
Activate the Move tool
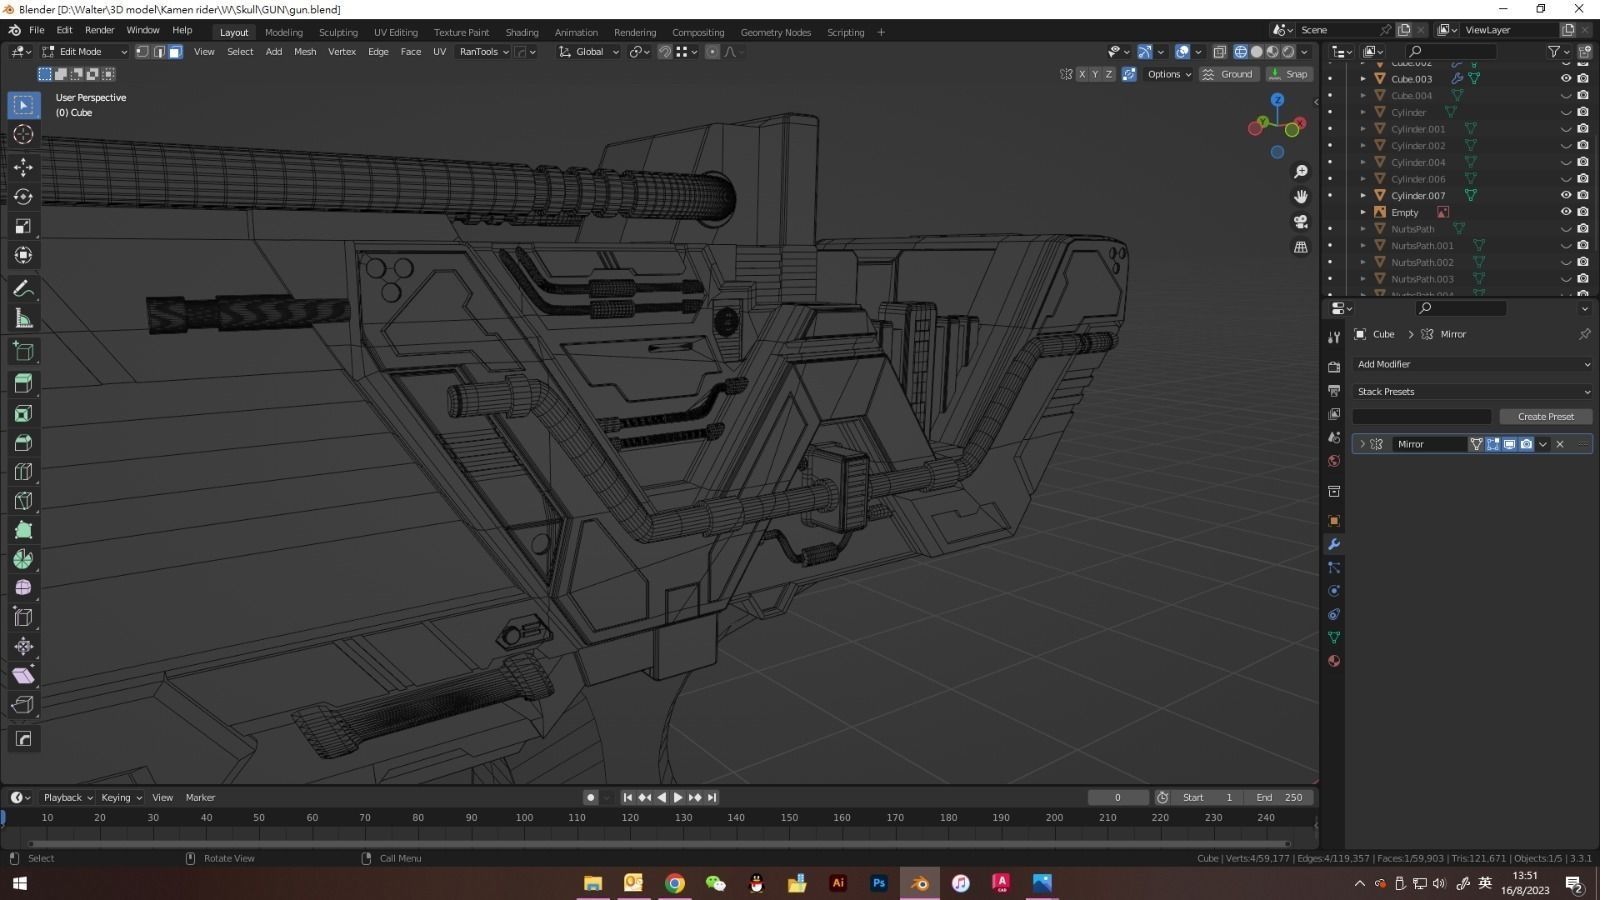(23, 167)
